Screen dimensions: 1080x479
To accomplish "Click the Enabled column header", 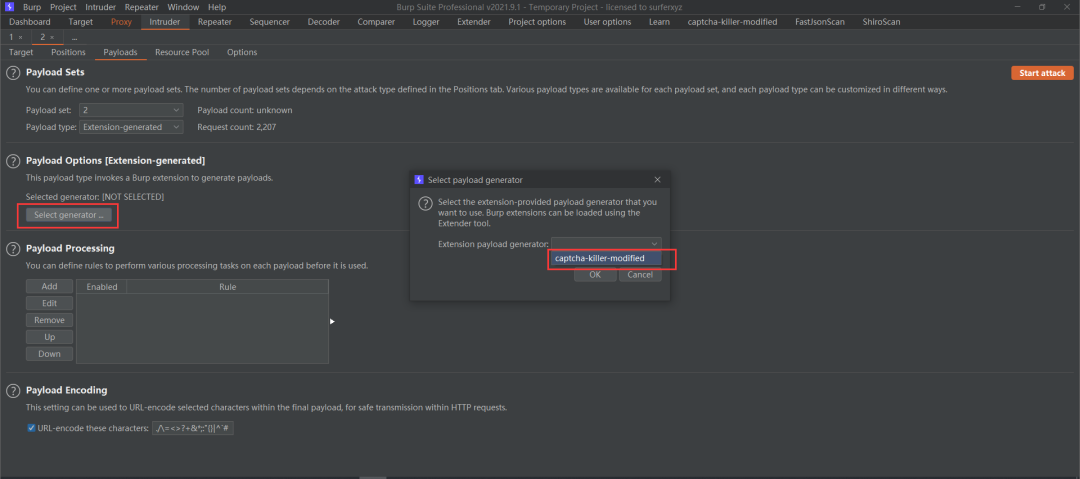I will tap(102, 287).
